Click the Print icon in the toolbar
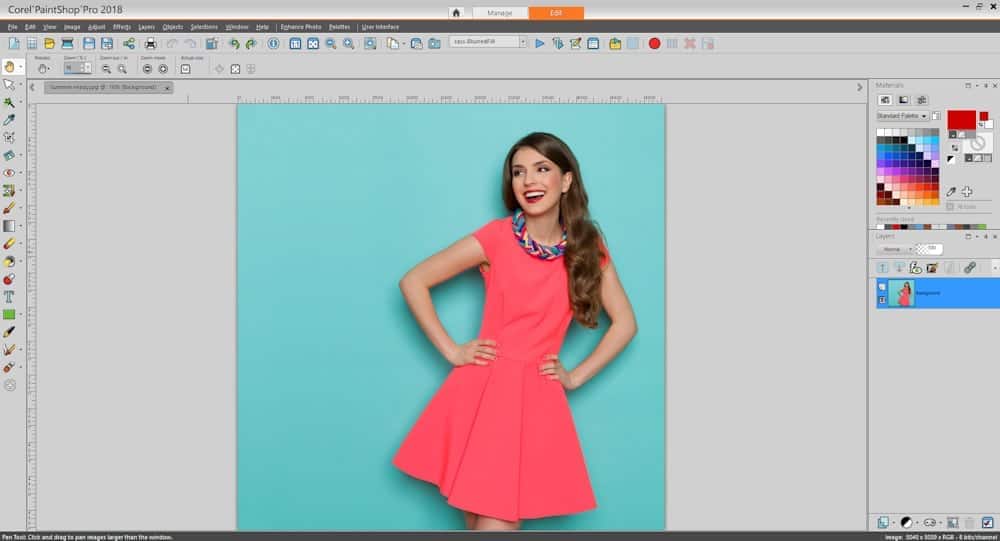The height and width of the screenshot is (541, 1000). click(150, 44)
